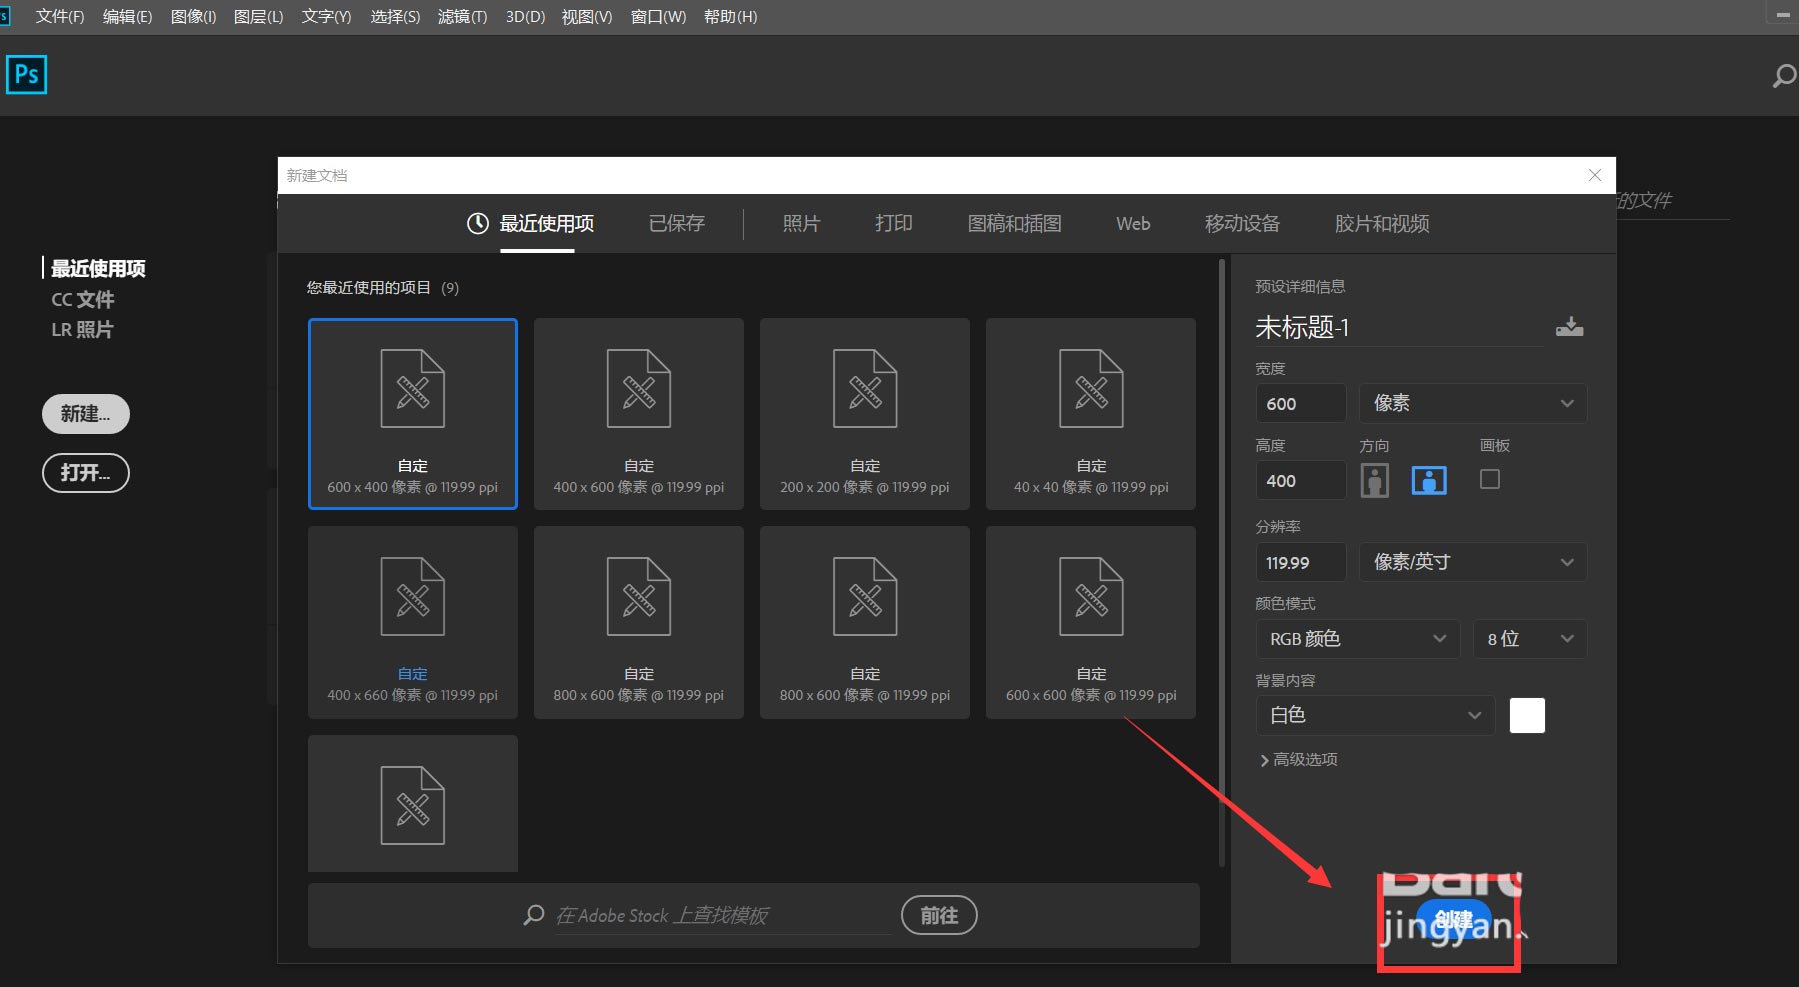Click the Photoshop Ps home icon

tap(26, 75)
